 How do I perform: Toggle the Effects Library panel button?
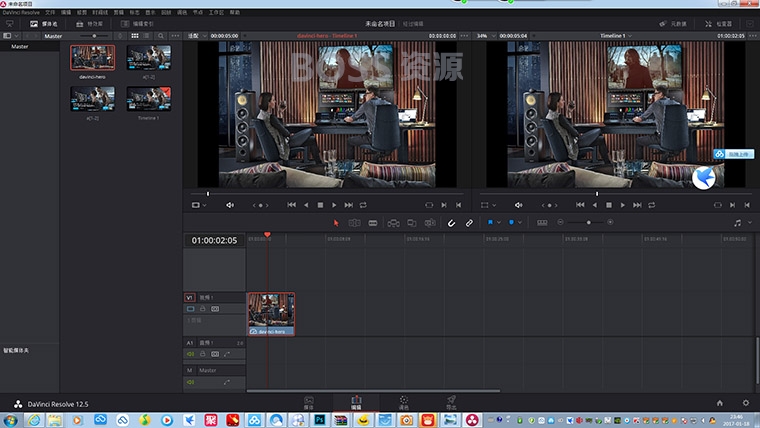coord(90,24)
